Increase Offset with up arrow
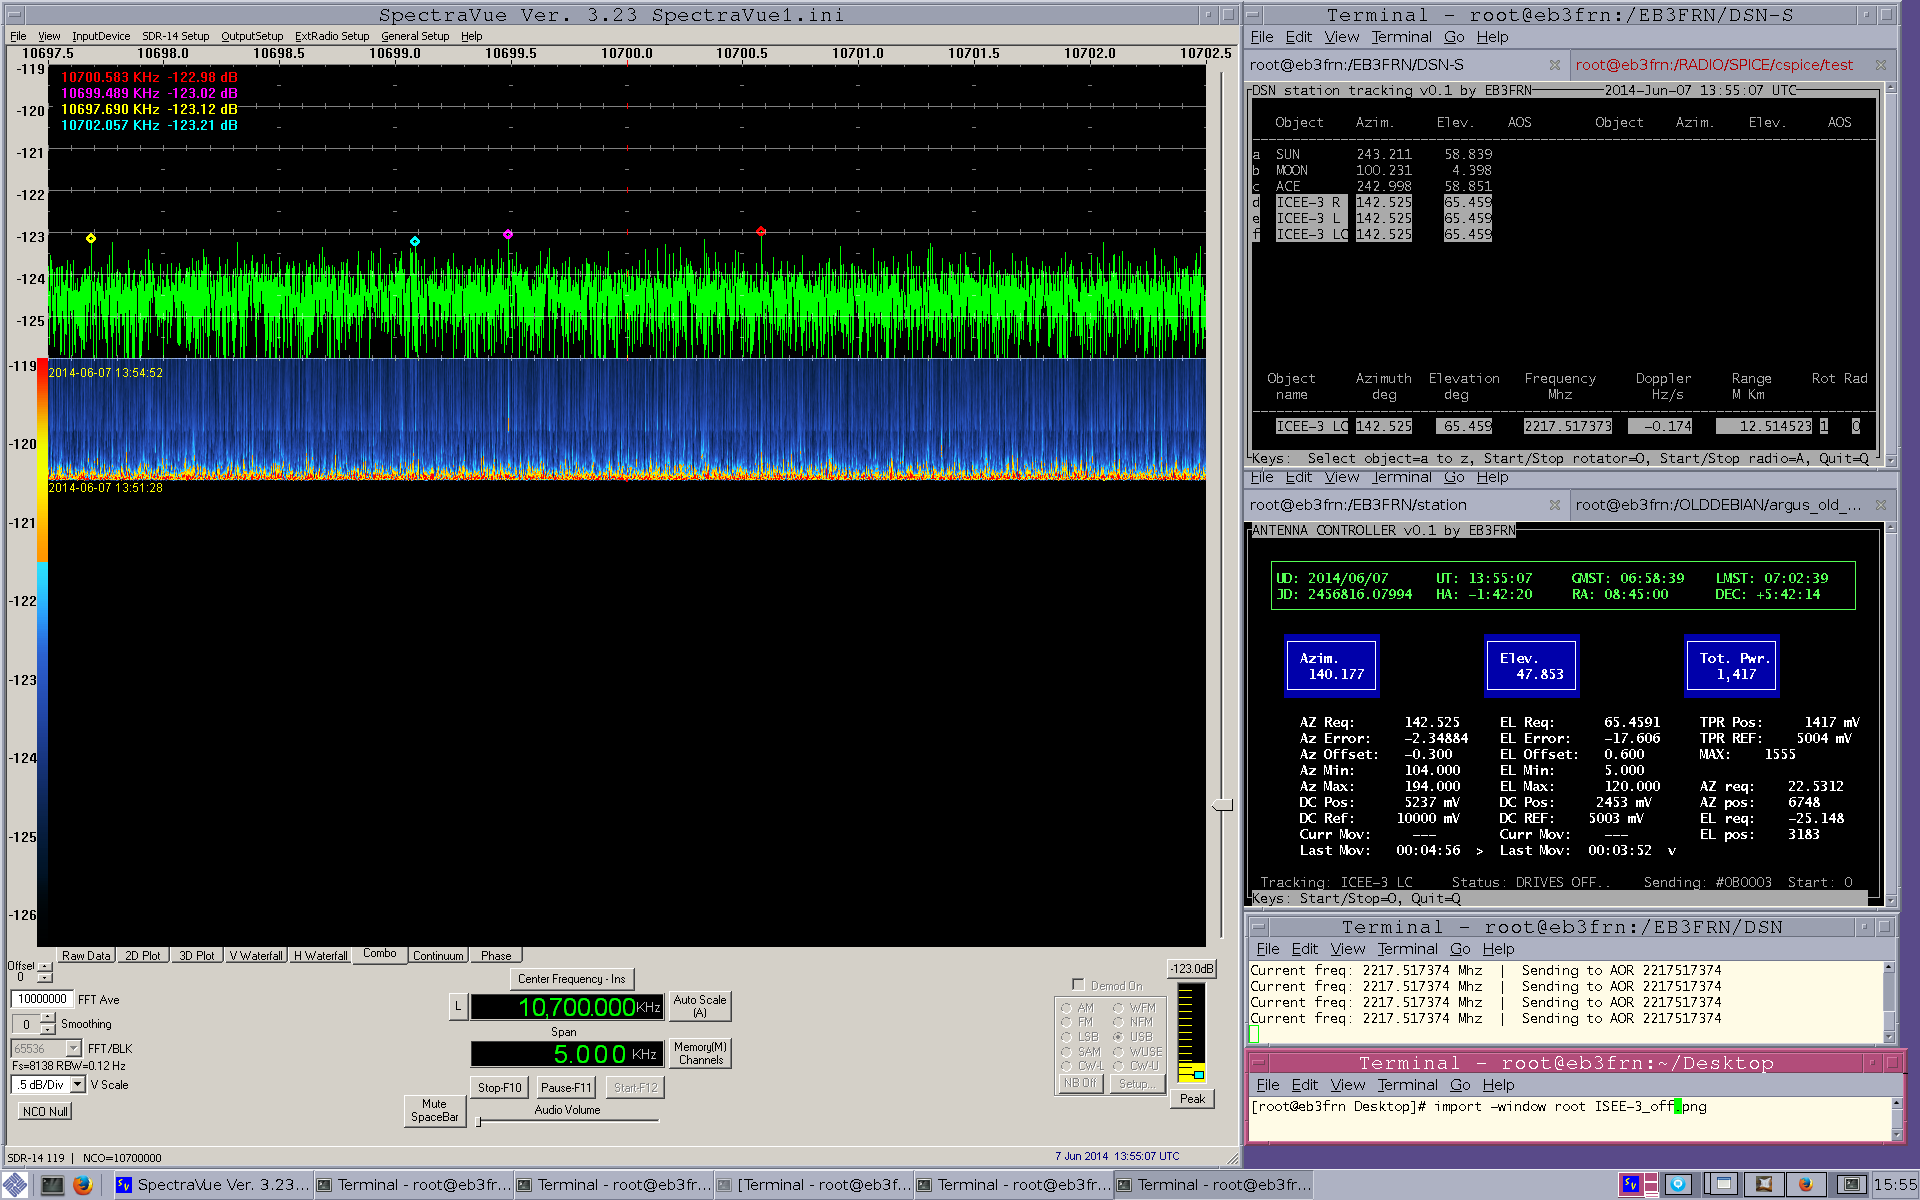This screenshot has width=1920, height=1200. point(45,969)
